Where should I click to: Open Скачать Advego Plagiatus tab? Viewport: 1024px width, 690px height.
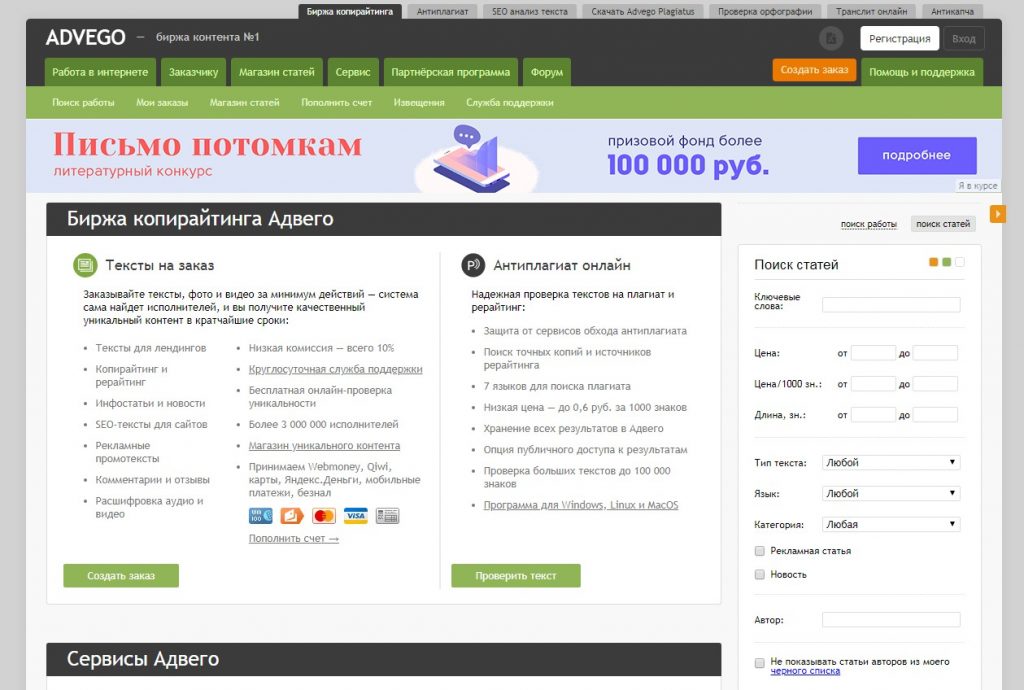(x=643, y=11)
